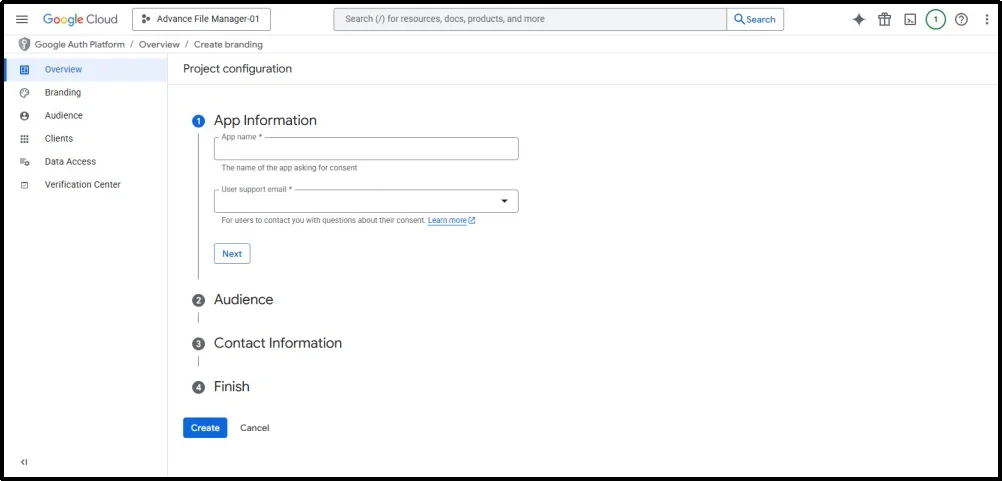The image size is (1002, 481).
Task: Click the Create branding breadcrumb text
Action: (228, 45)
